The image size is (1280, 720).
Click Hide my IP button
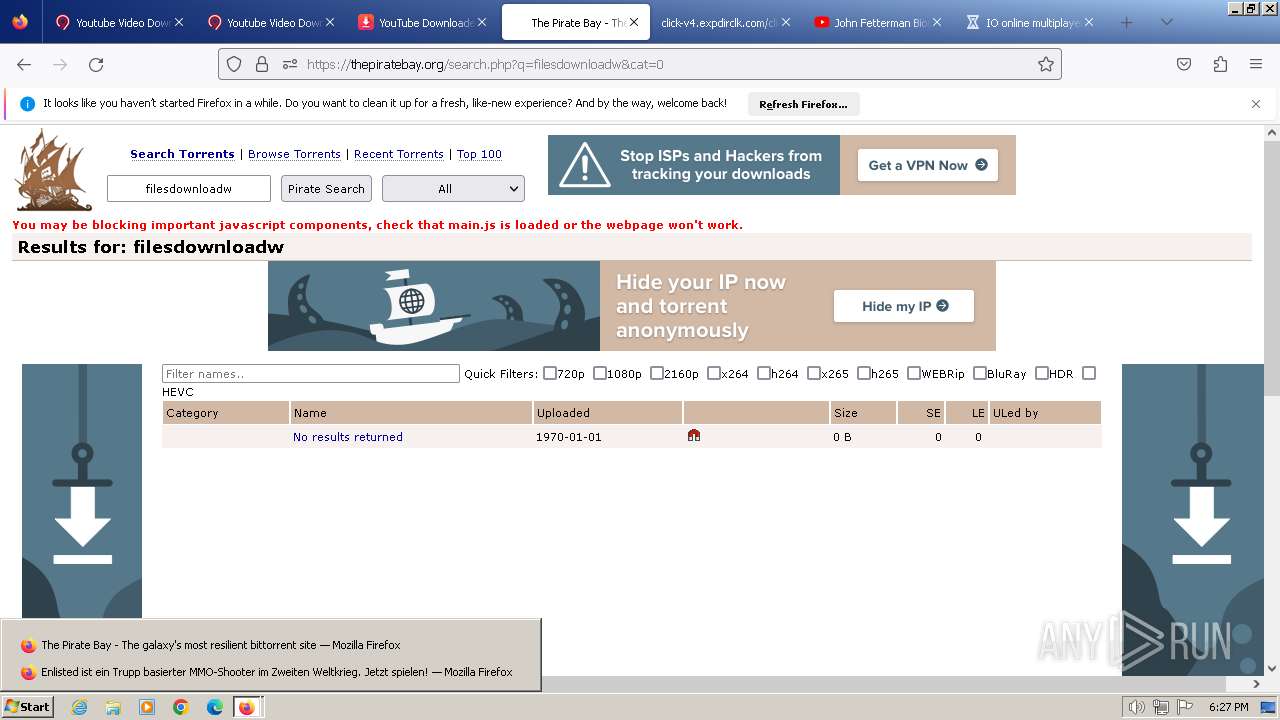pyautogui.click(x=904, y=306)
